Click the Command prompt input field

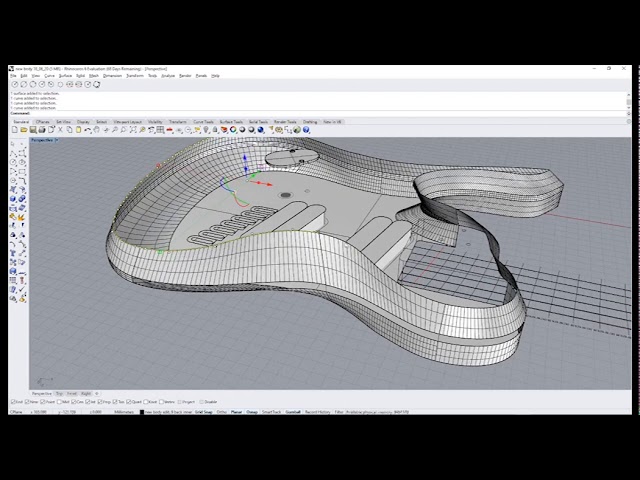pos(318,113)
